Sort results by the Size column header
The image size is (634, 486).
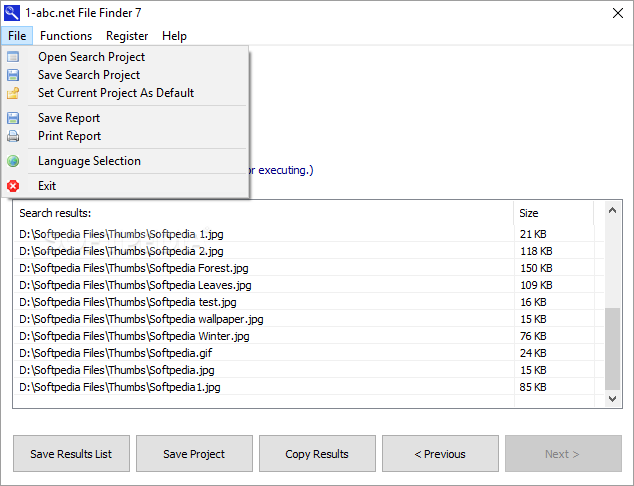(552, 213)
